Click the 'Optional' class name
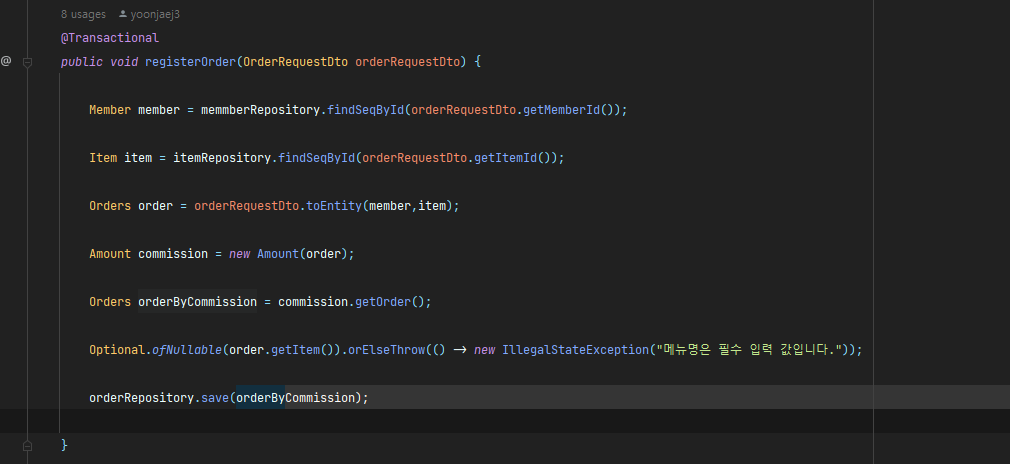Viewport: 1010px width, 464px height. click(x=117, y=350)
